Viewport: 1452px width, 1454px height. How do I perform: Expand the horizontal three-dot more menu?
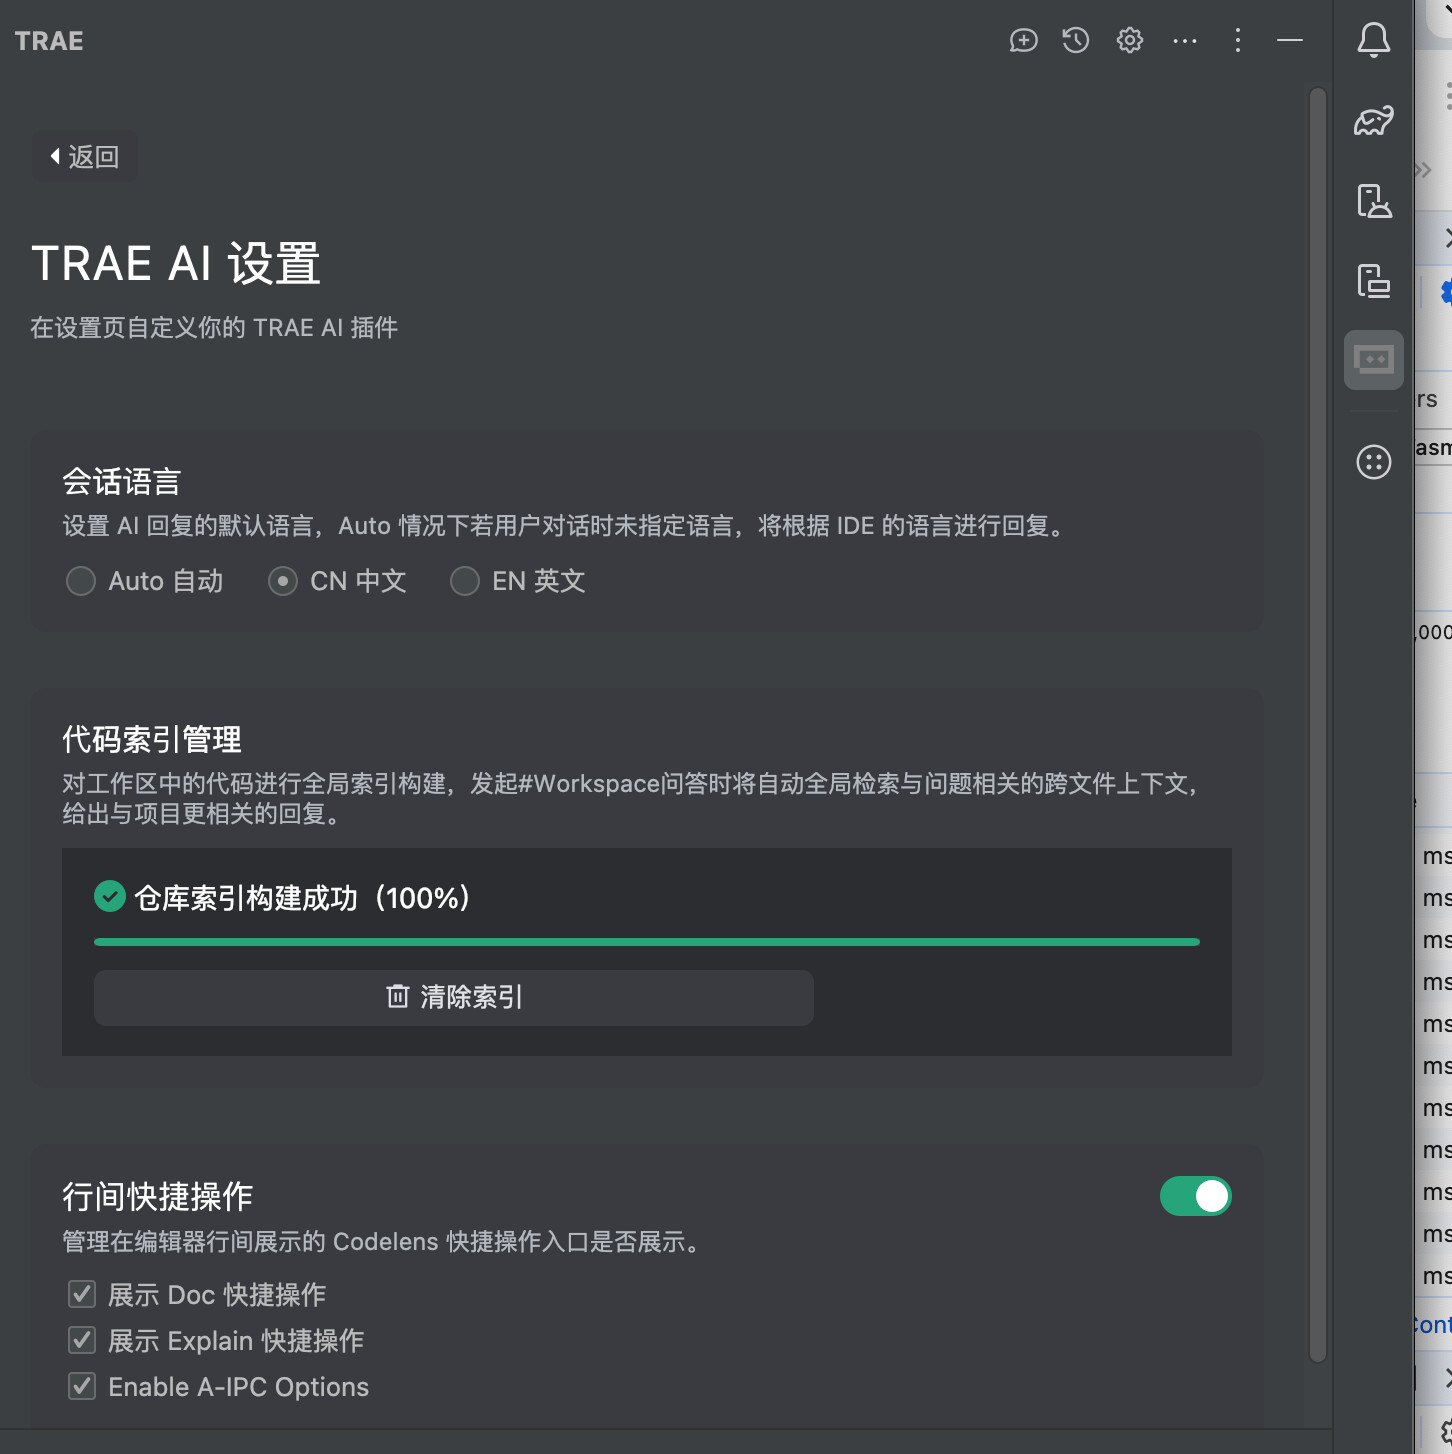point(1185,40)
